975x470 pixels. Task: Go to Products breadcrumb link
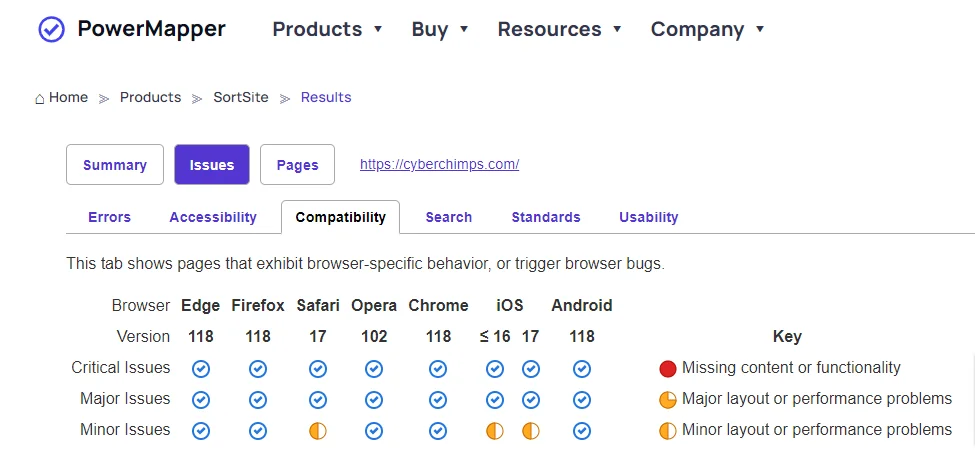tap(150, 98)
